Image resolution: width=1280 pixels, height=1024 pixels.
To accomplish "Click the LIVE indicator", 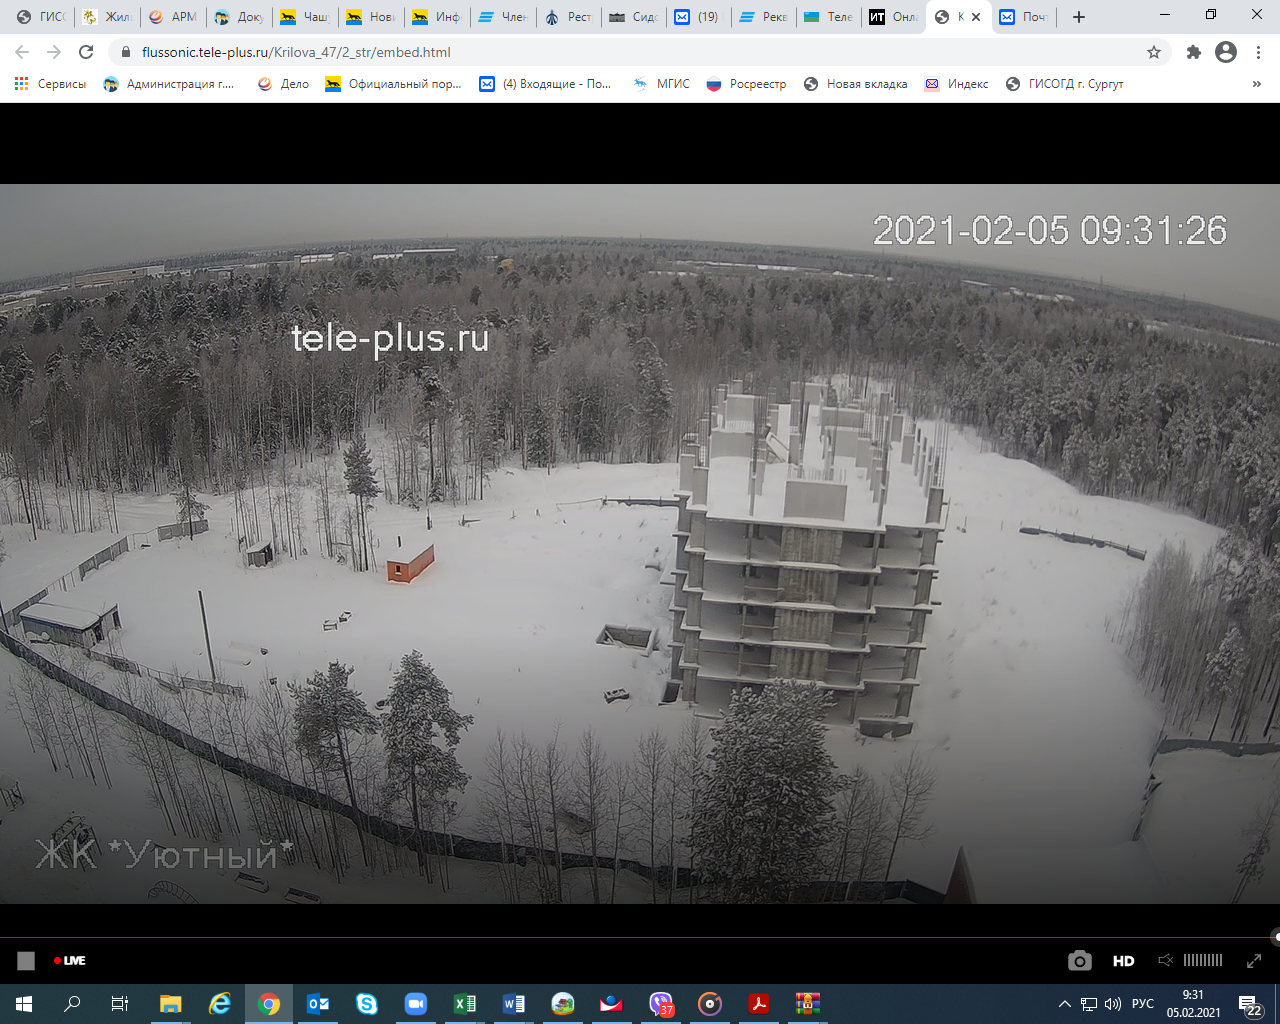I will (x=70, y=961).
